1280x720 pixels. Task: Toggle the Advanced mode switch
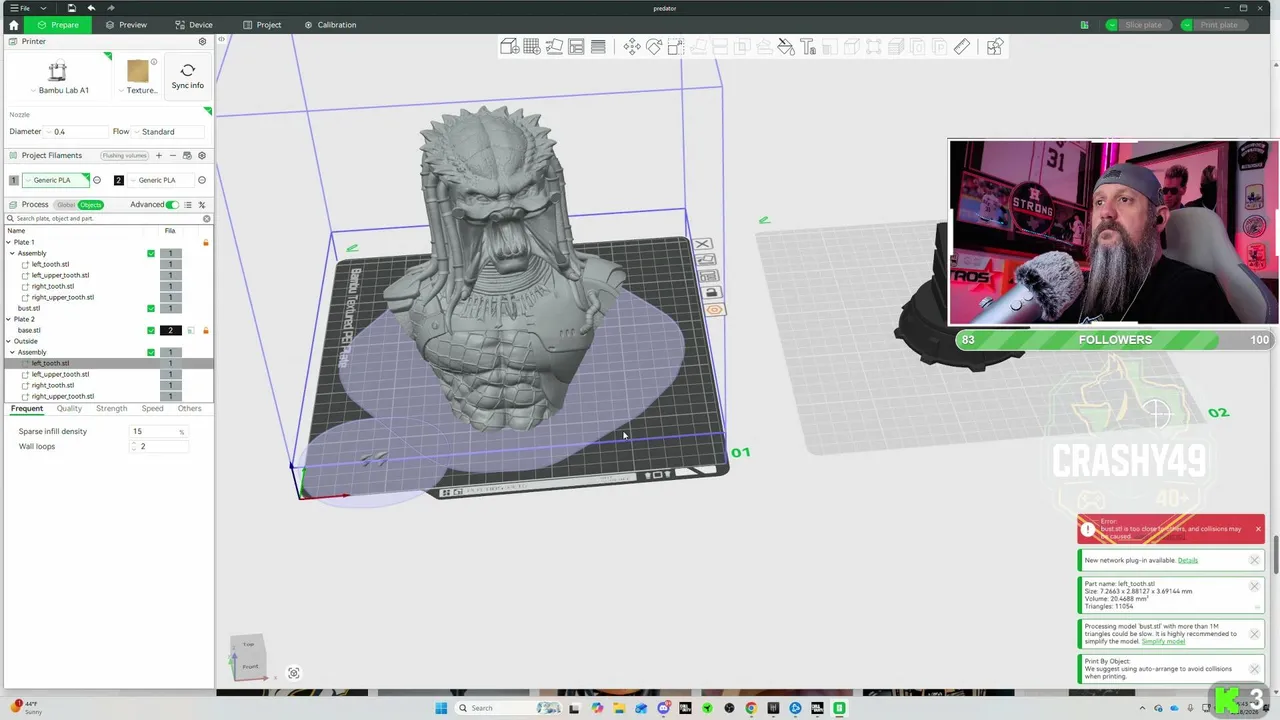click(172, 205)
